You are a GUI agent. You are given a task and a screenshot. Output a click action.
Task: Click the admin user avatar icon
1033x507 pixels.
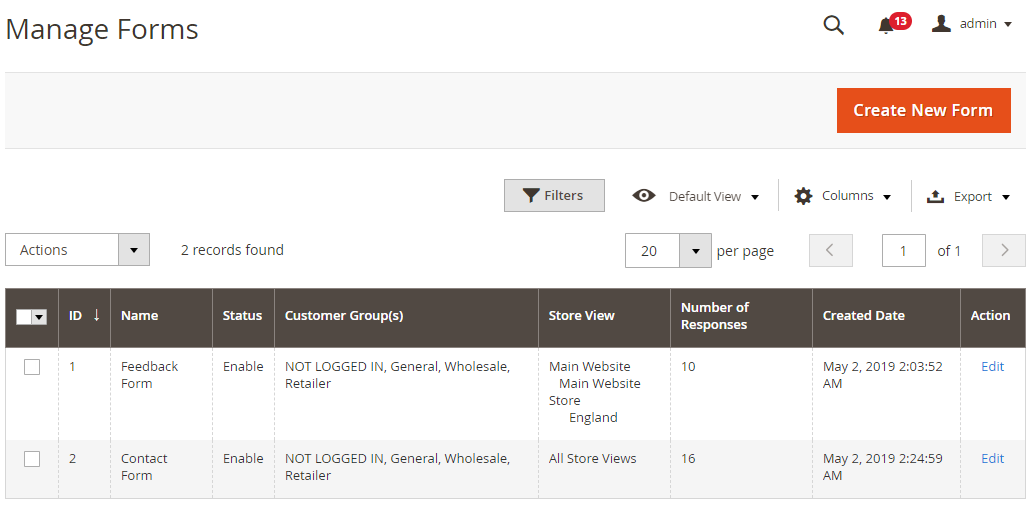tap(941, 24)
